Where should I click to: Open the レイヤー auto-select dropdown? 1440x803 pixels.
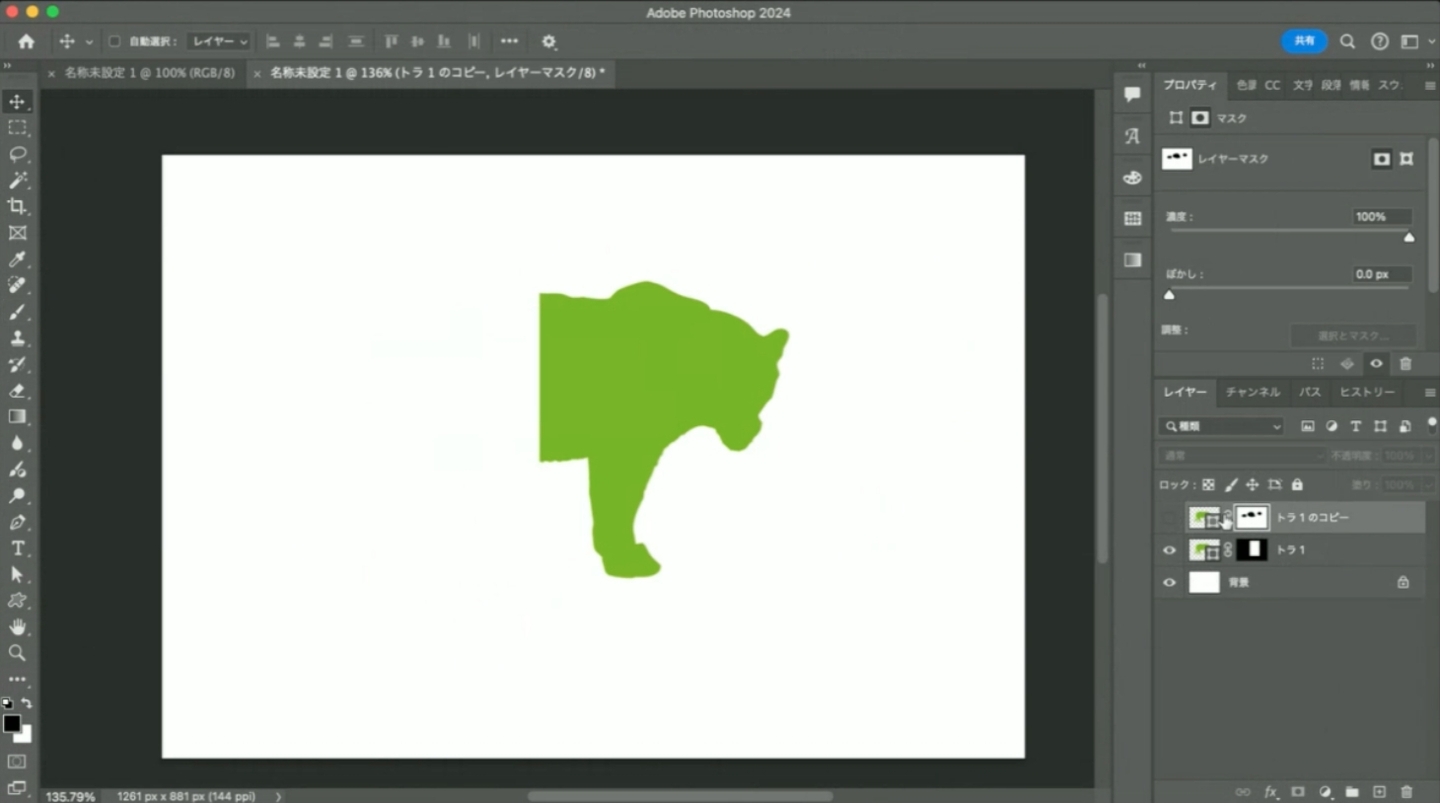click(x=220, y=42)
